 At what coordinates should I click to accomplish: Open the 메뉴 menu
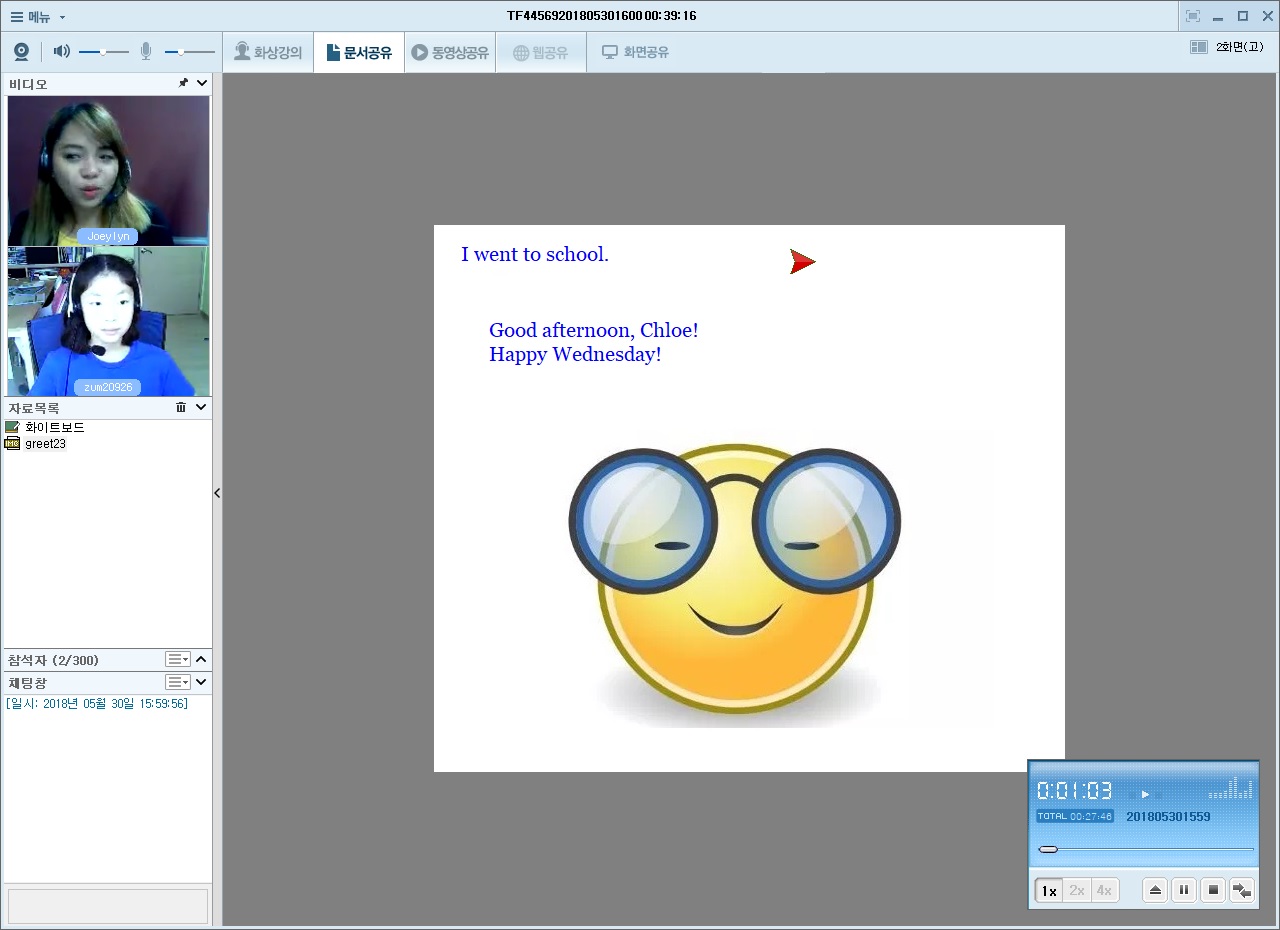38,16
